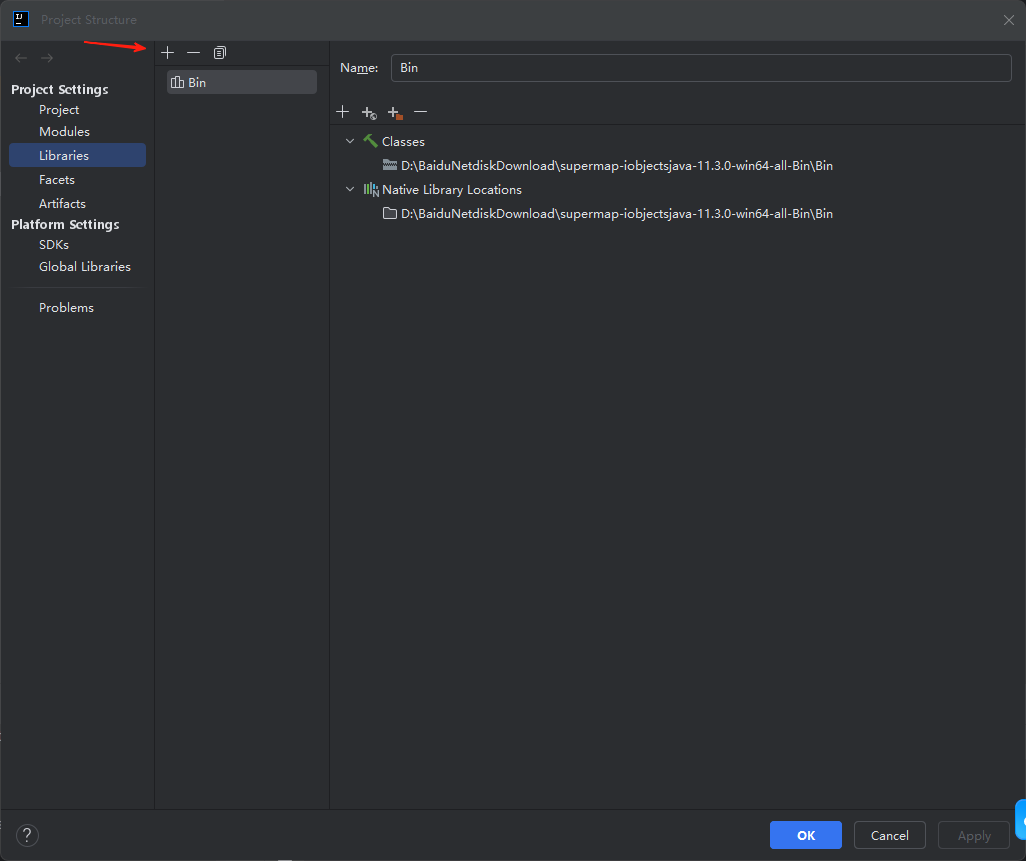Switch to the Modules settings page
Image resolution: width=1026 pixels, height=861 pixels.
[64, 131]
